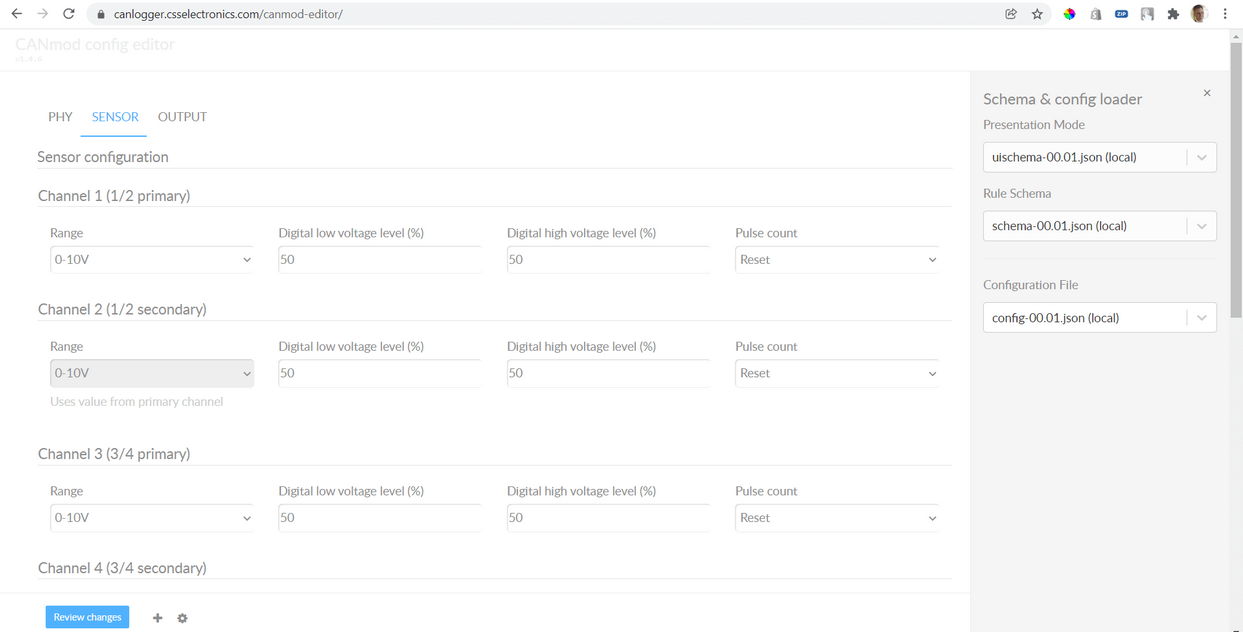Click the Channel 3 (3/4 primary) heading
The image size is (1243, 632).
pyautogui.click(x=114, y=454)
